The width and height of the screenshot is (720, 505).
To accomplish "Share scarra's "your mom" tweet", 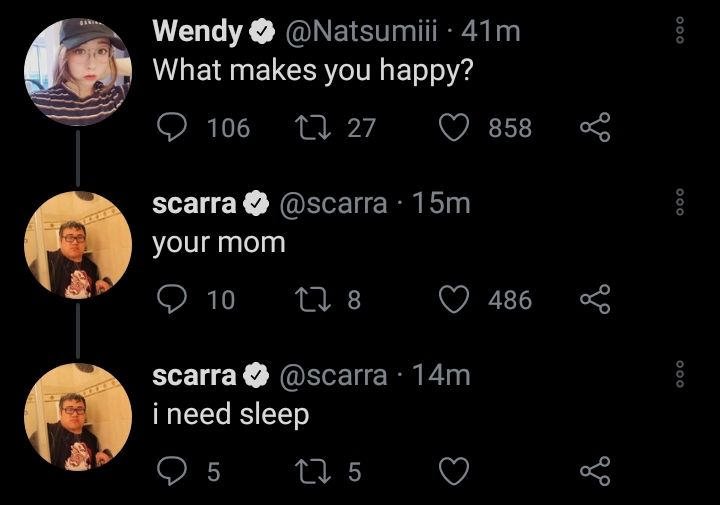I will (595, 300).
